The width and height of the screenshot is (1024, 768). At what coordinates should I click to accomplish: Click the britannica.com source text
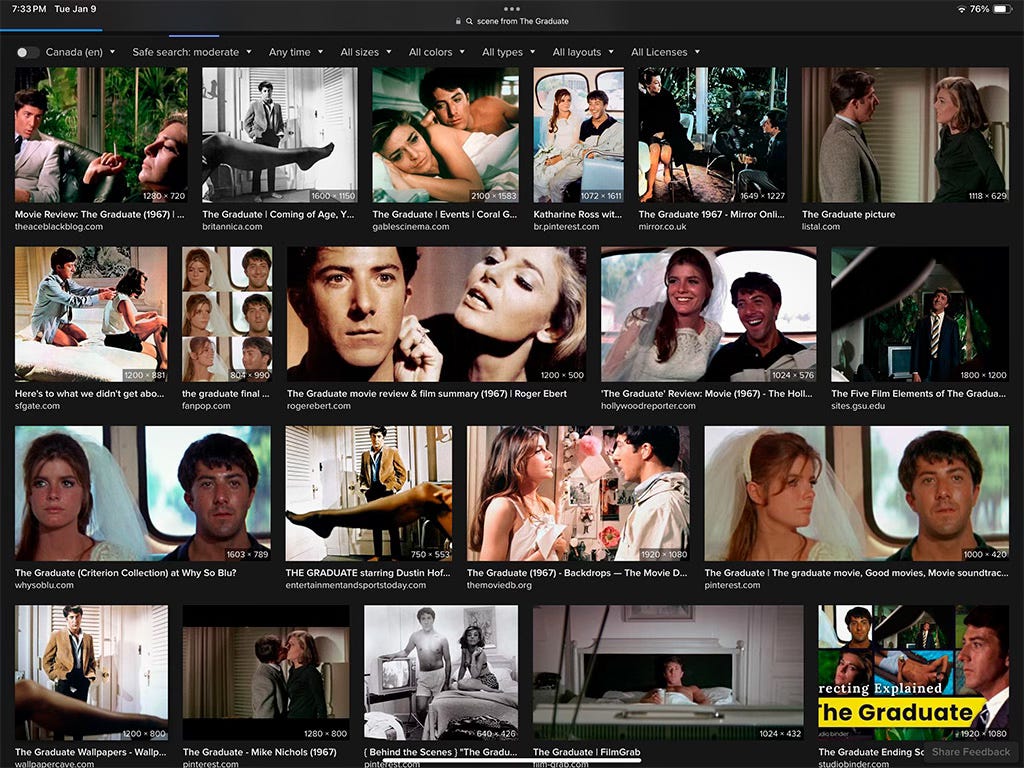point(232,227)
